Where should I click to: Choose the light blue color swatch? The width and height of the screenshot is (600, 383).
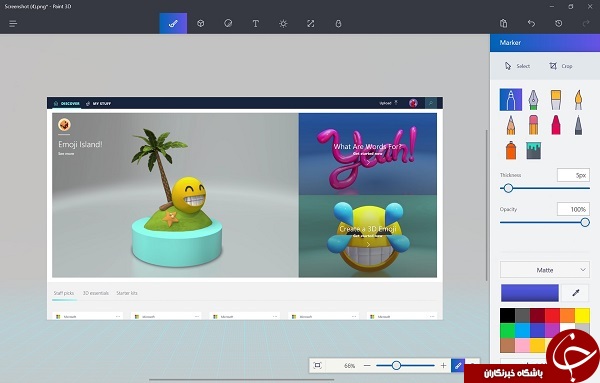522,331
